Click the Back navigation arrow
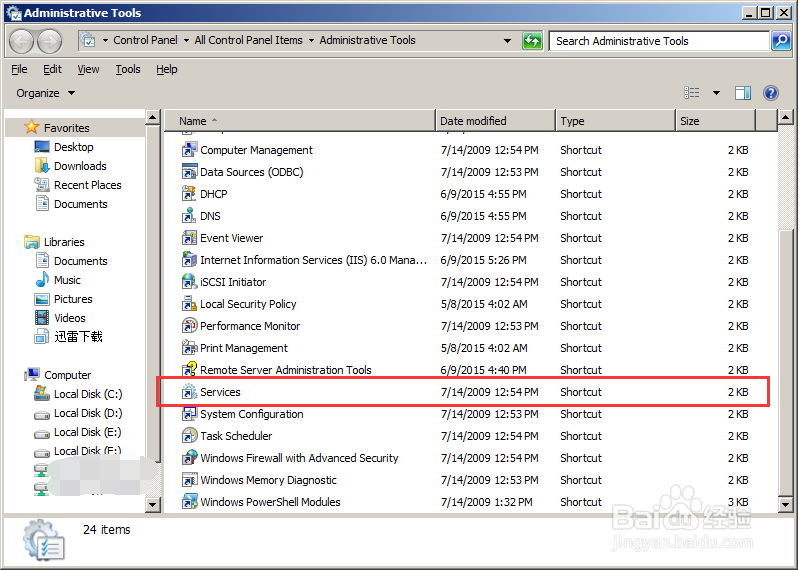Viewport: 798px width, 570px height. point(21,41)
